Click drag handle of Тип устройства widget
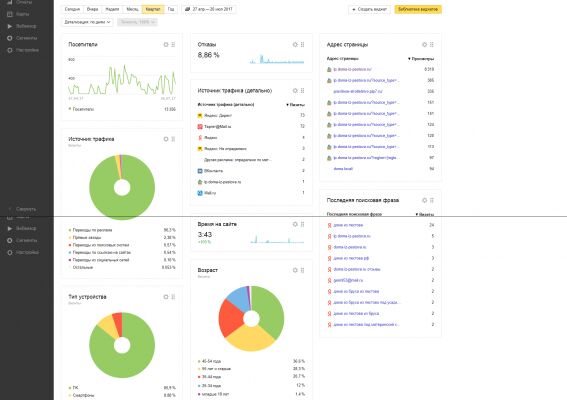Viewport: 567px width, 400px height. tap(173, 297)
